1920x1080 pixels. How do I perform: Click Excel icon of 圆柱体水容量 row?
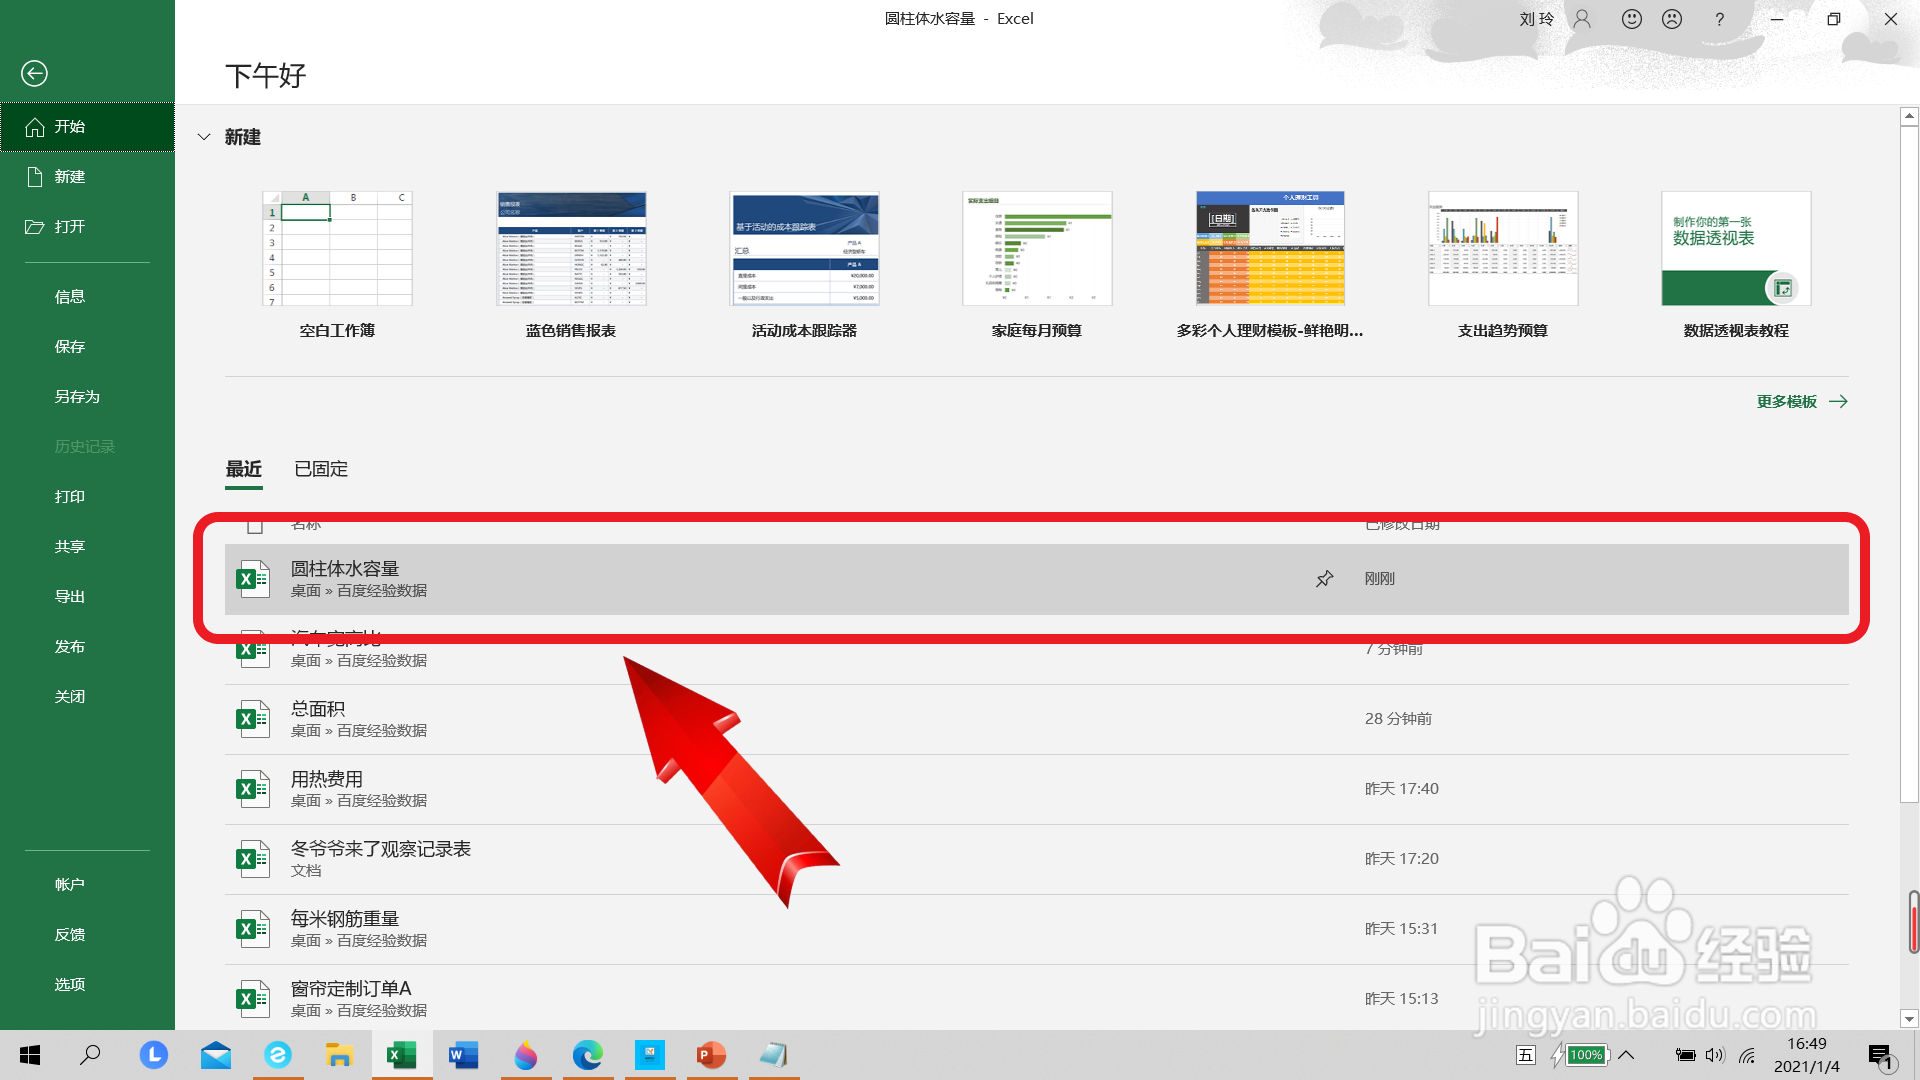point(252,579)
